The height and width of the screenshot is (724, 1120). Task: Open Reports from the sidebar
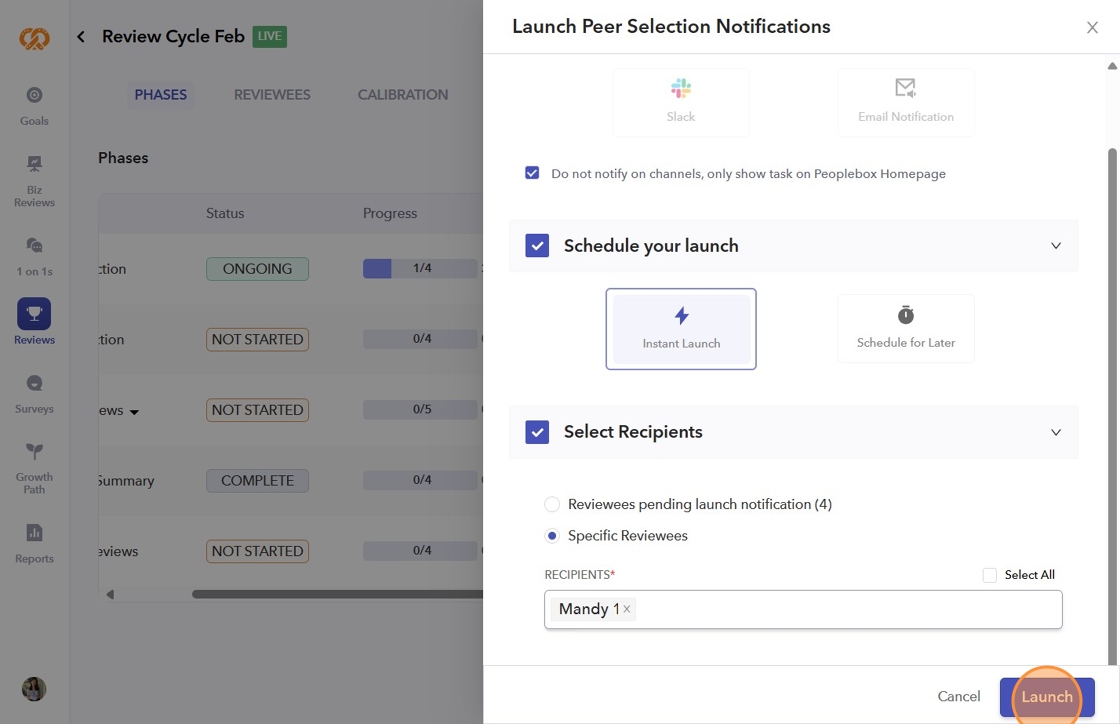34,543
